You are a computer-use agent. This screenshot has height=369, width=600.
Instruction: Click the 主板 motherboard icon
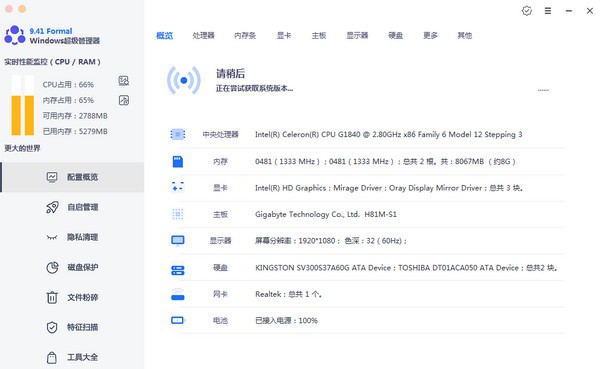[178, 214]
